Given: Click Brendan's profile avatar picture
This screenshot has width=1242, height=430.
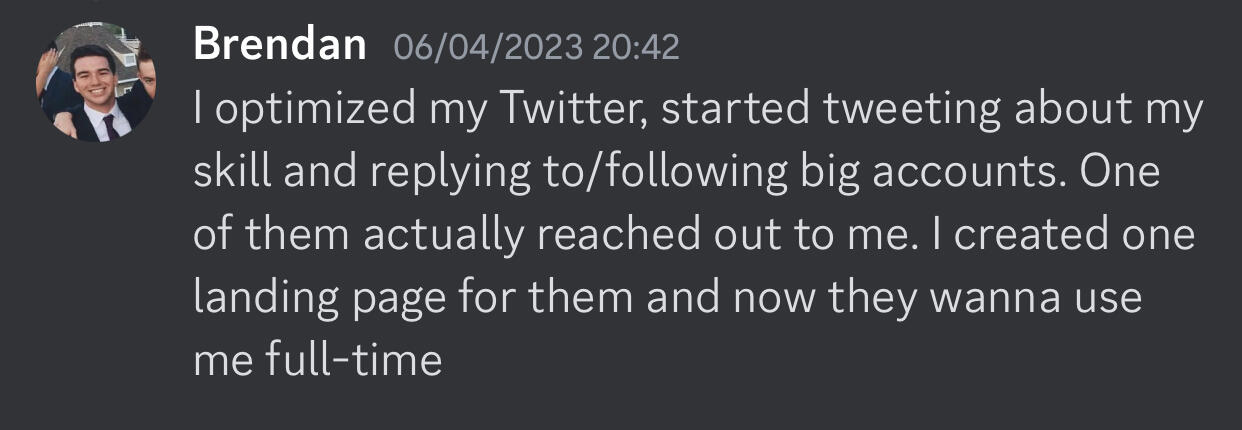Looking at the screenshot, I should 96,82.
